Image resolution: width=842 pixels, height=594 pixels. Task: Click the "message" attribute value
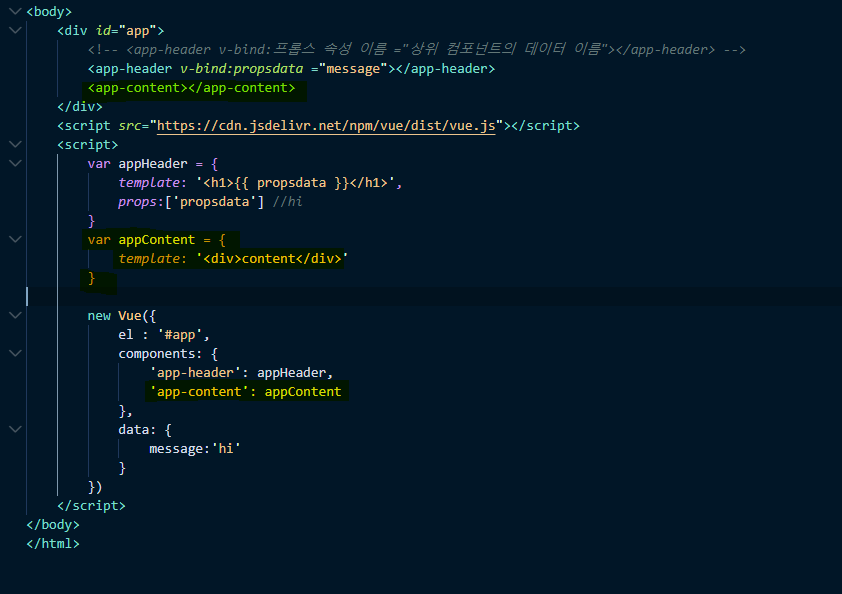click(353, 69)
